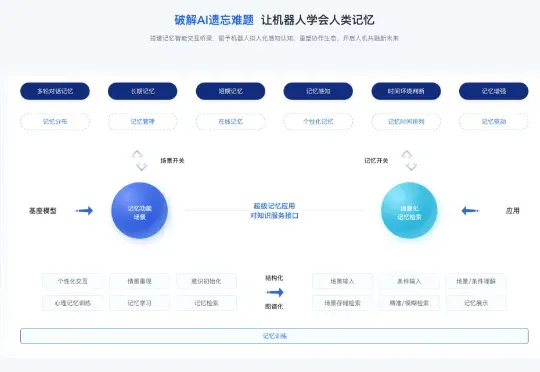This screenshot has width=540, height=372.
Task: Click the 结构化 label
Action: 274,278
